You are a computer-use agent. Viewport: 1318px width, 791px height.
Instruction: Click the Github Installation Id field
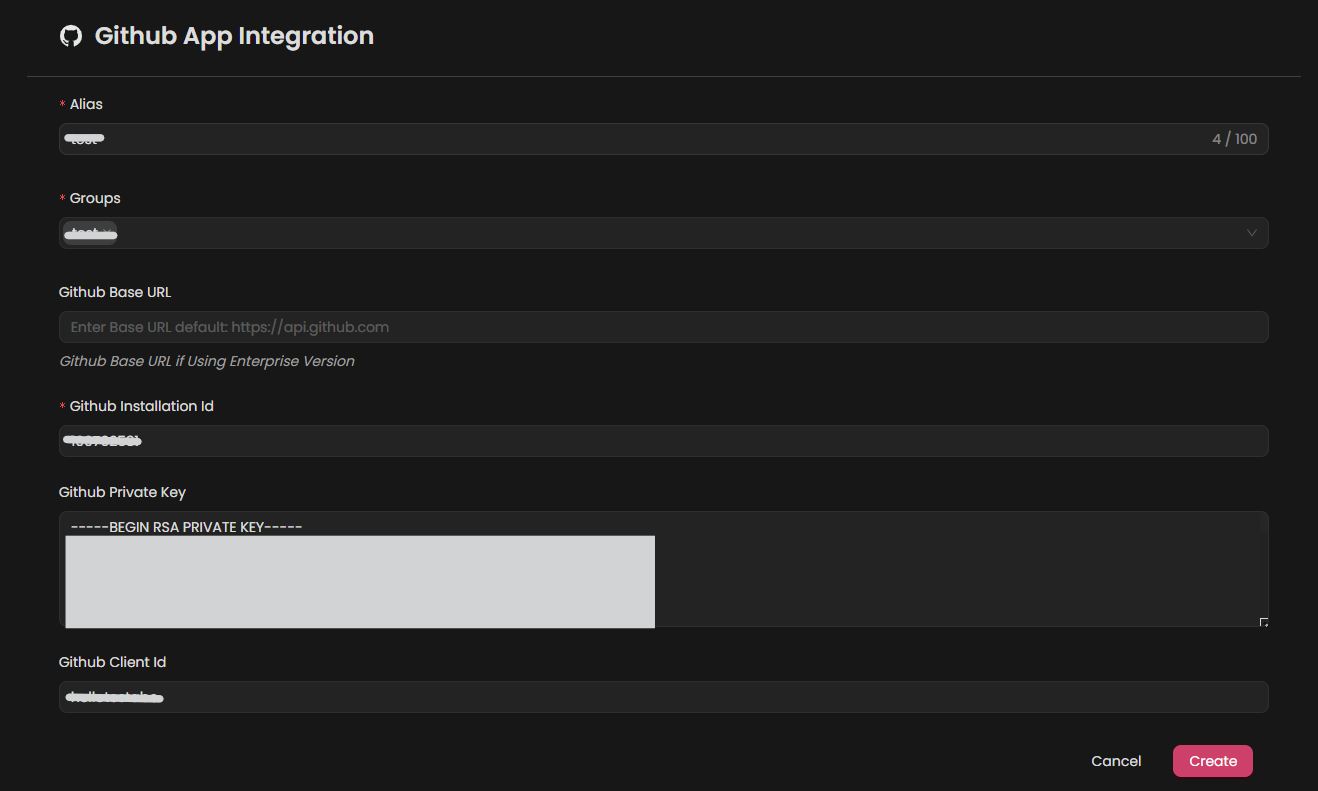click(663, 441)
